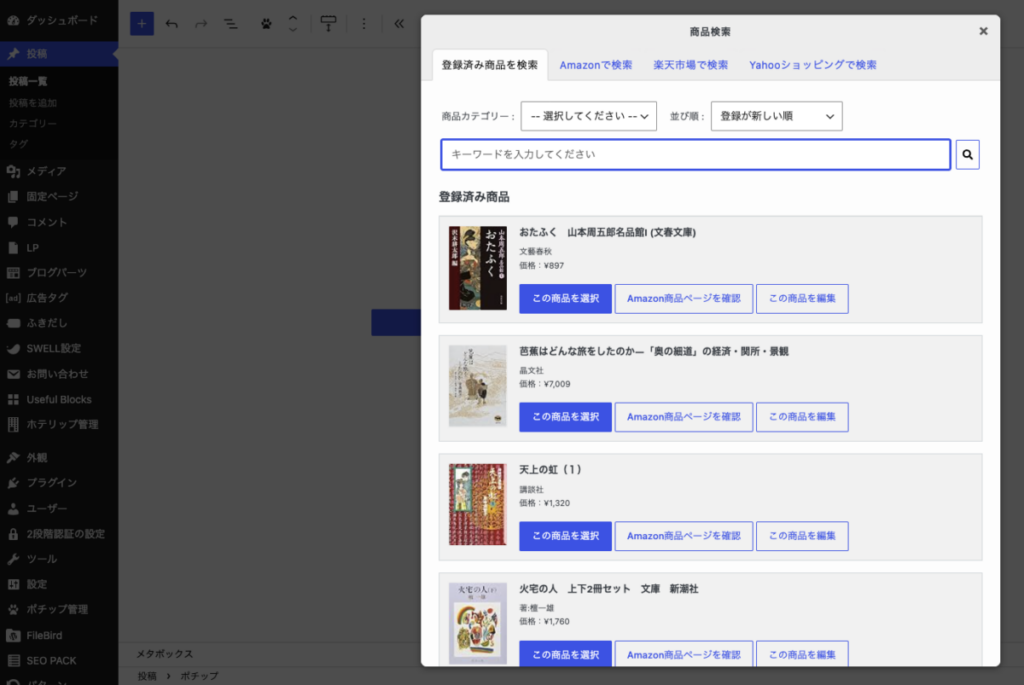Open お問い合わせ in the sidebar
1024x685 pixels.
[x=59, y=374]
